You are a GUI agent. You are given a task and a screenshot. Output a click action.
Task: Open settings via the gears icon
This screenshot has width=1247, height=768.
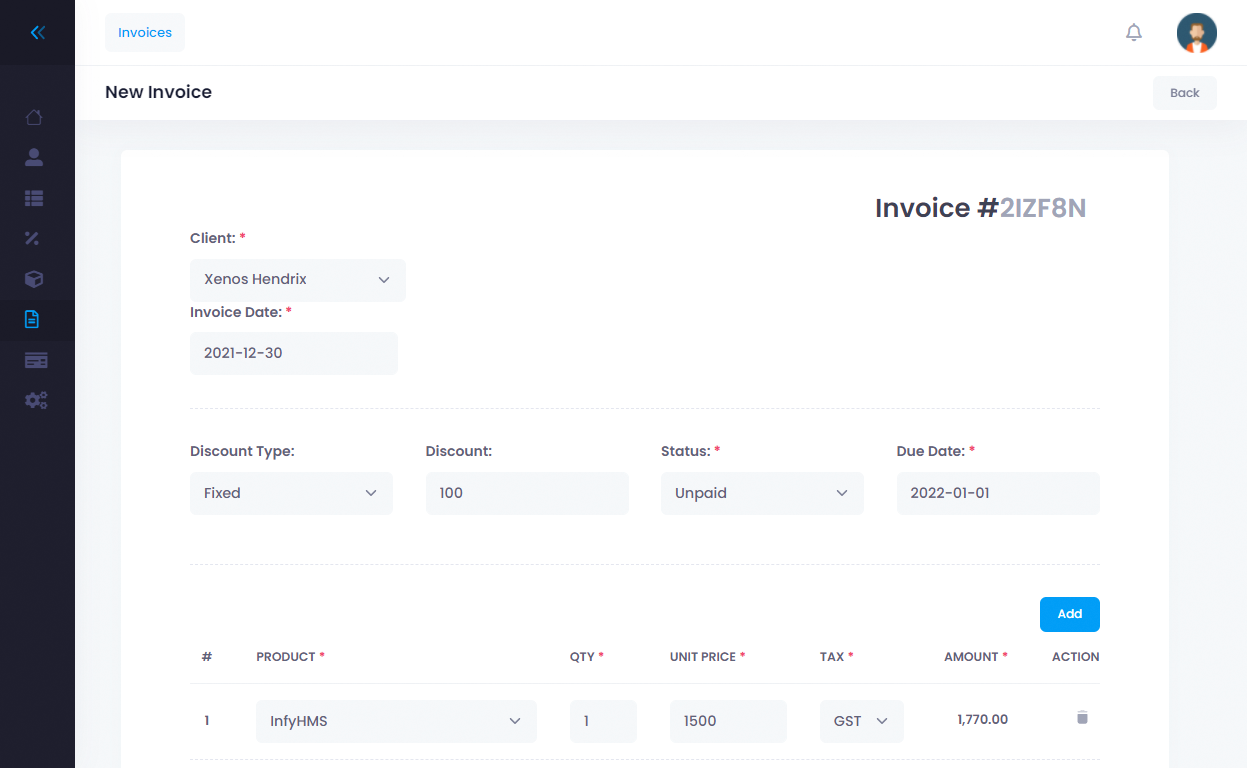coord(36,400)
